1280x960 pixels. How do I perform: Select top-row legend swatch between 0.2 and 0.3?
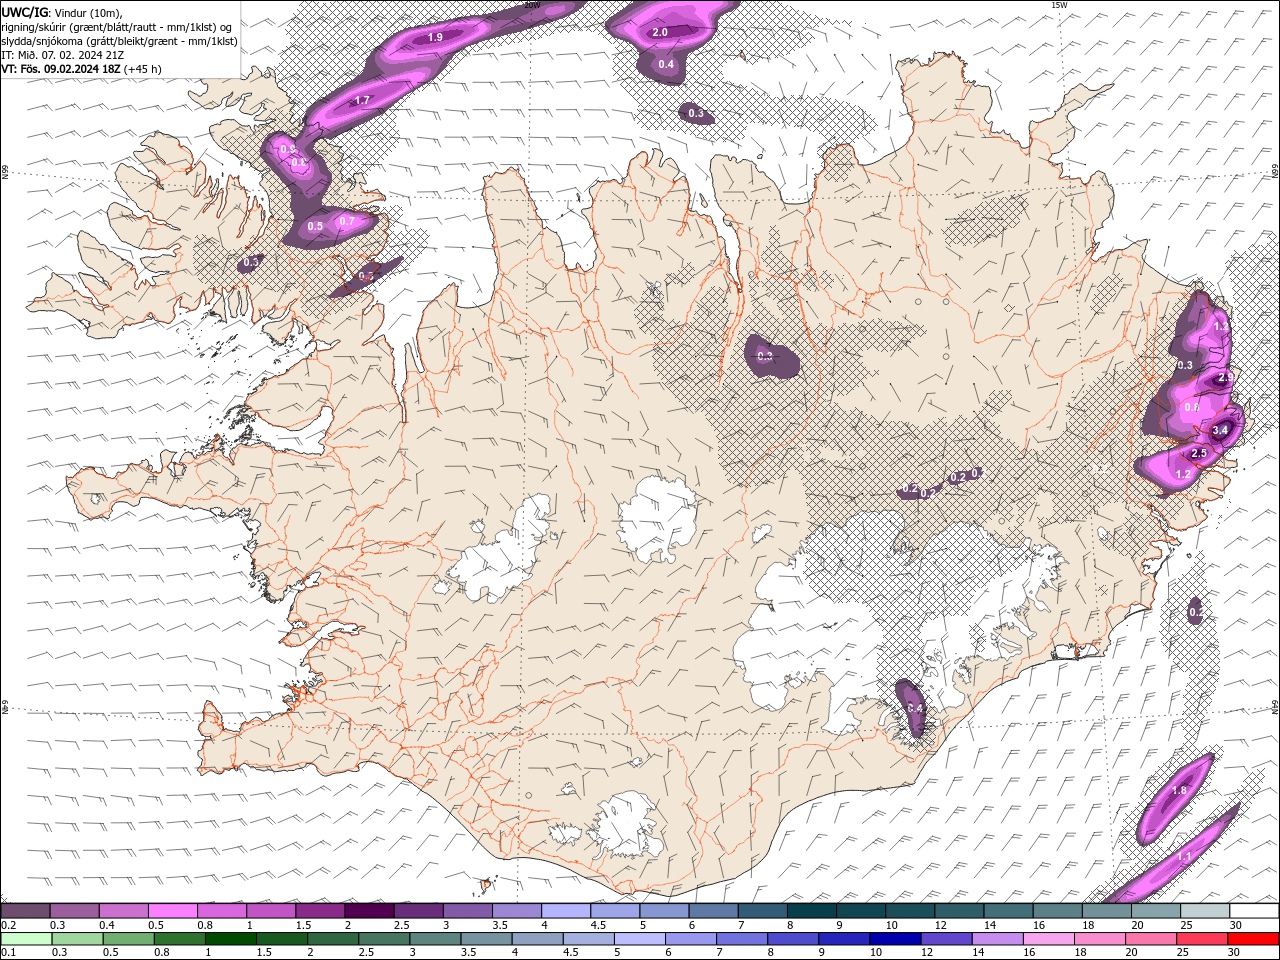[x=25, y=911]
